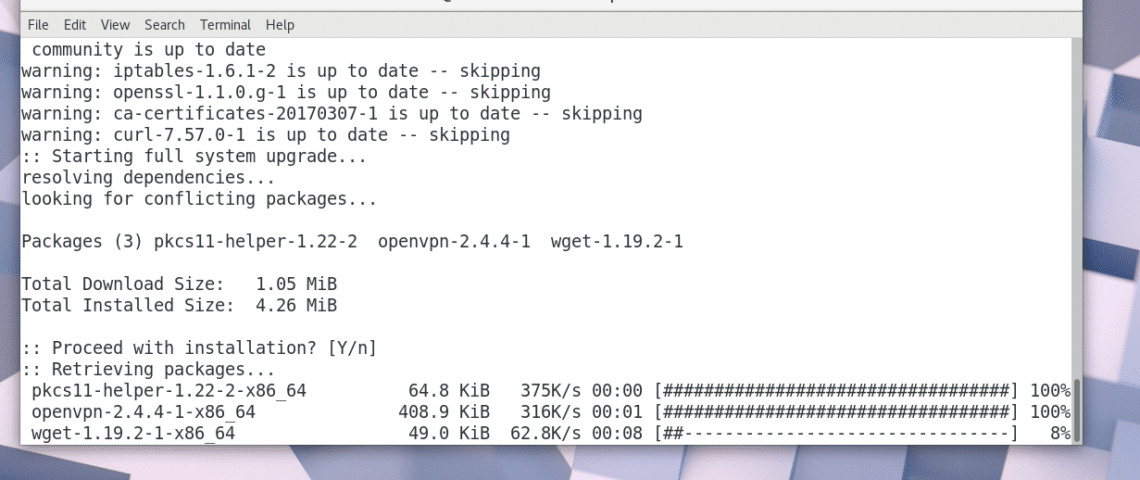Viewport: 1140px width, 480px height.
Task: Click the openvpn download progress bar
Action: [x=836, y=412]
